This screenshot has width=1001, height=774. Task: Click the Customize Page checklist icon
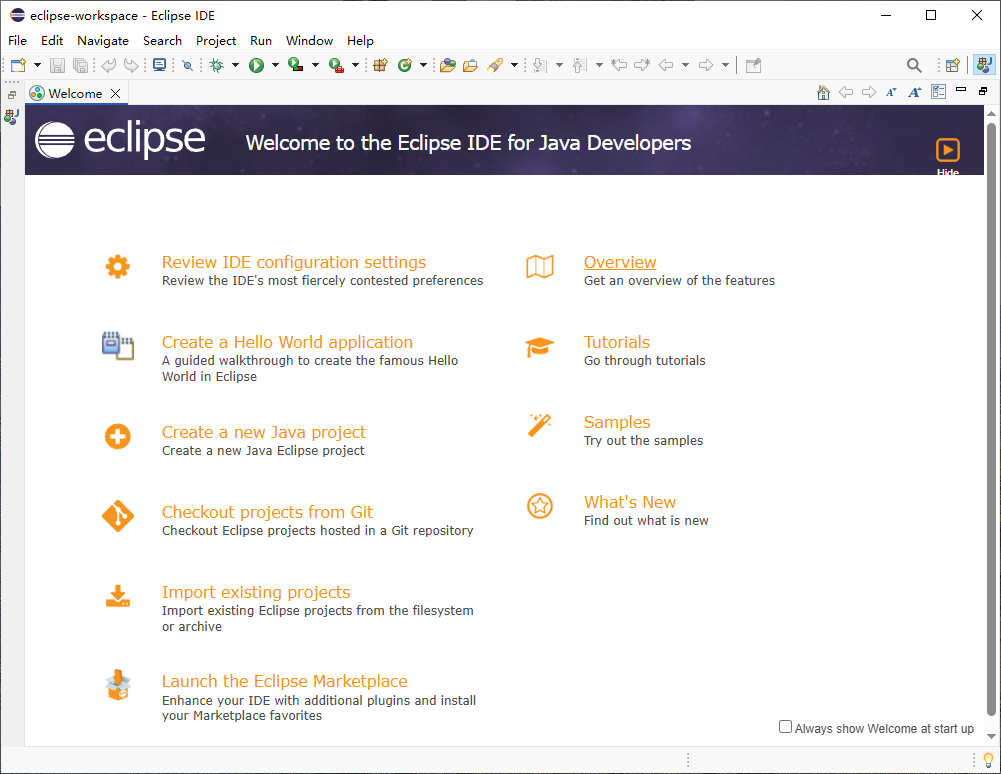click(x=938, y=92)
